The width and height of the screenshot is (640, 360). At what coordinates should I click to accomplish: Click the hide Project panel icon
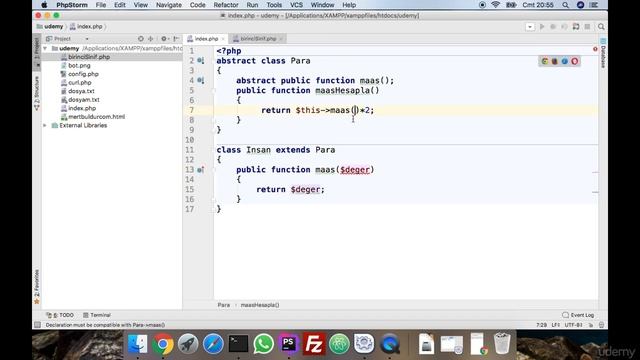pyautogui.click(x=176, y=39)
